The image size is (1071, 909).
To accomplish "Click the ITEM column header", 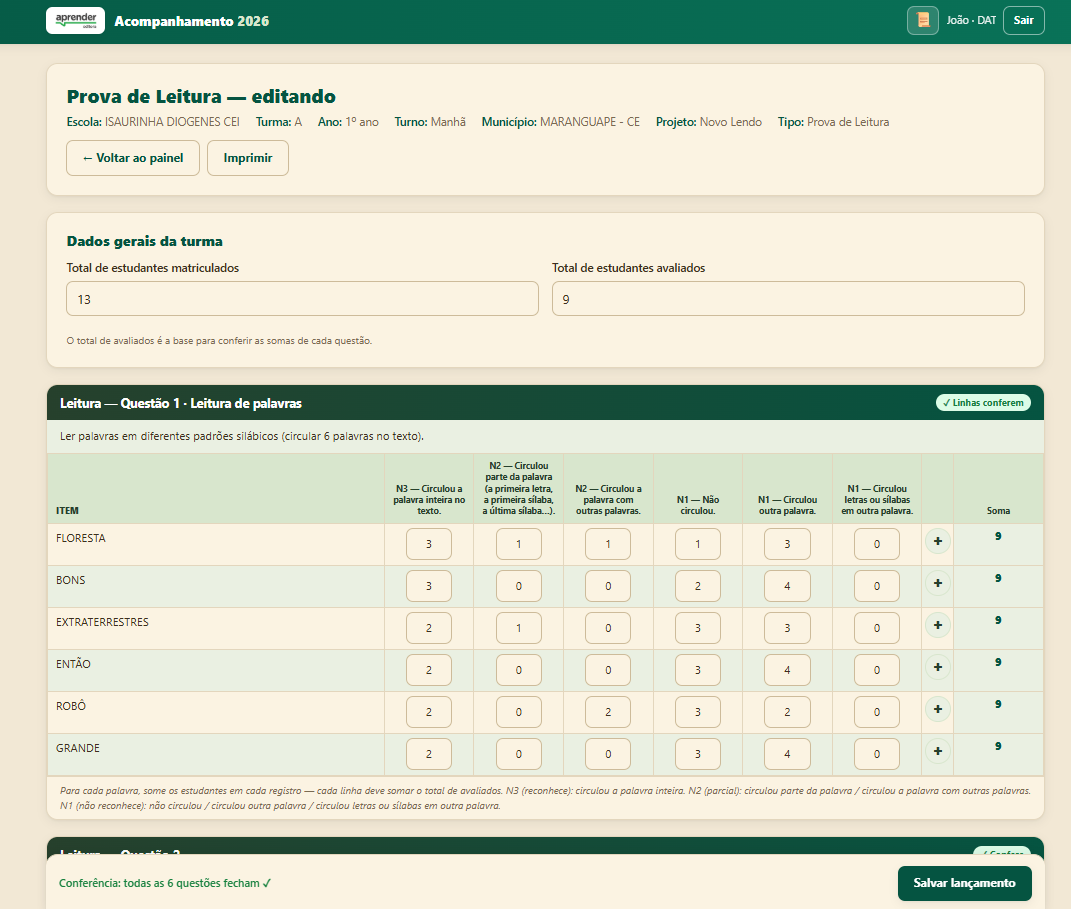I will [x=67, y=511].
